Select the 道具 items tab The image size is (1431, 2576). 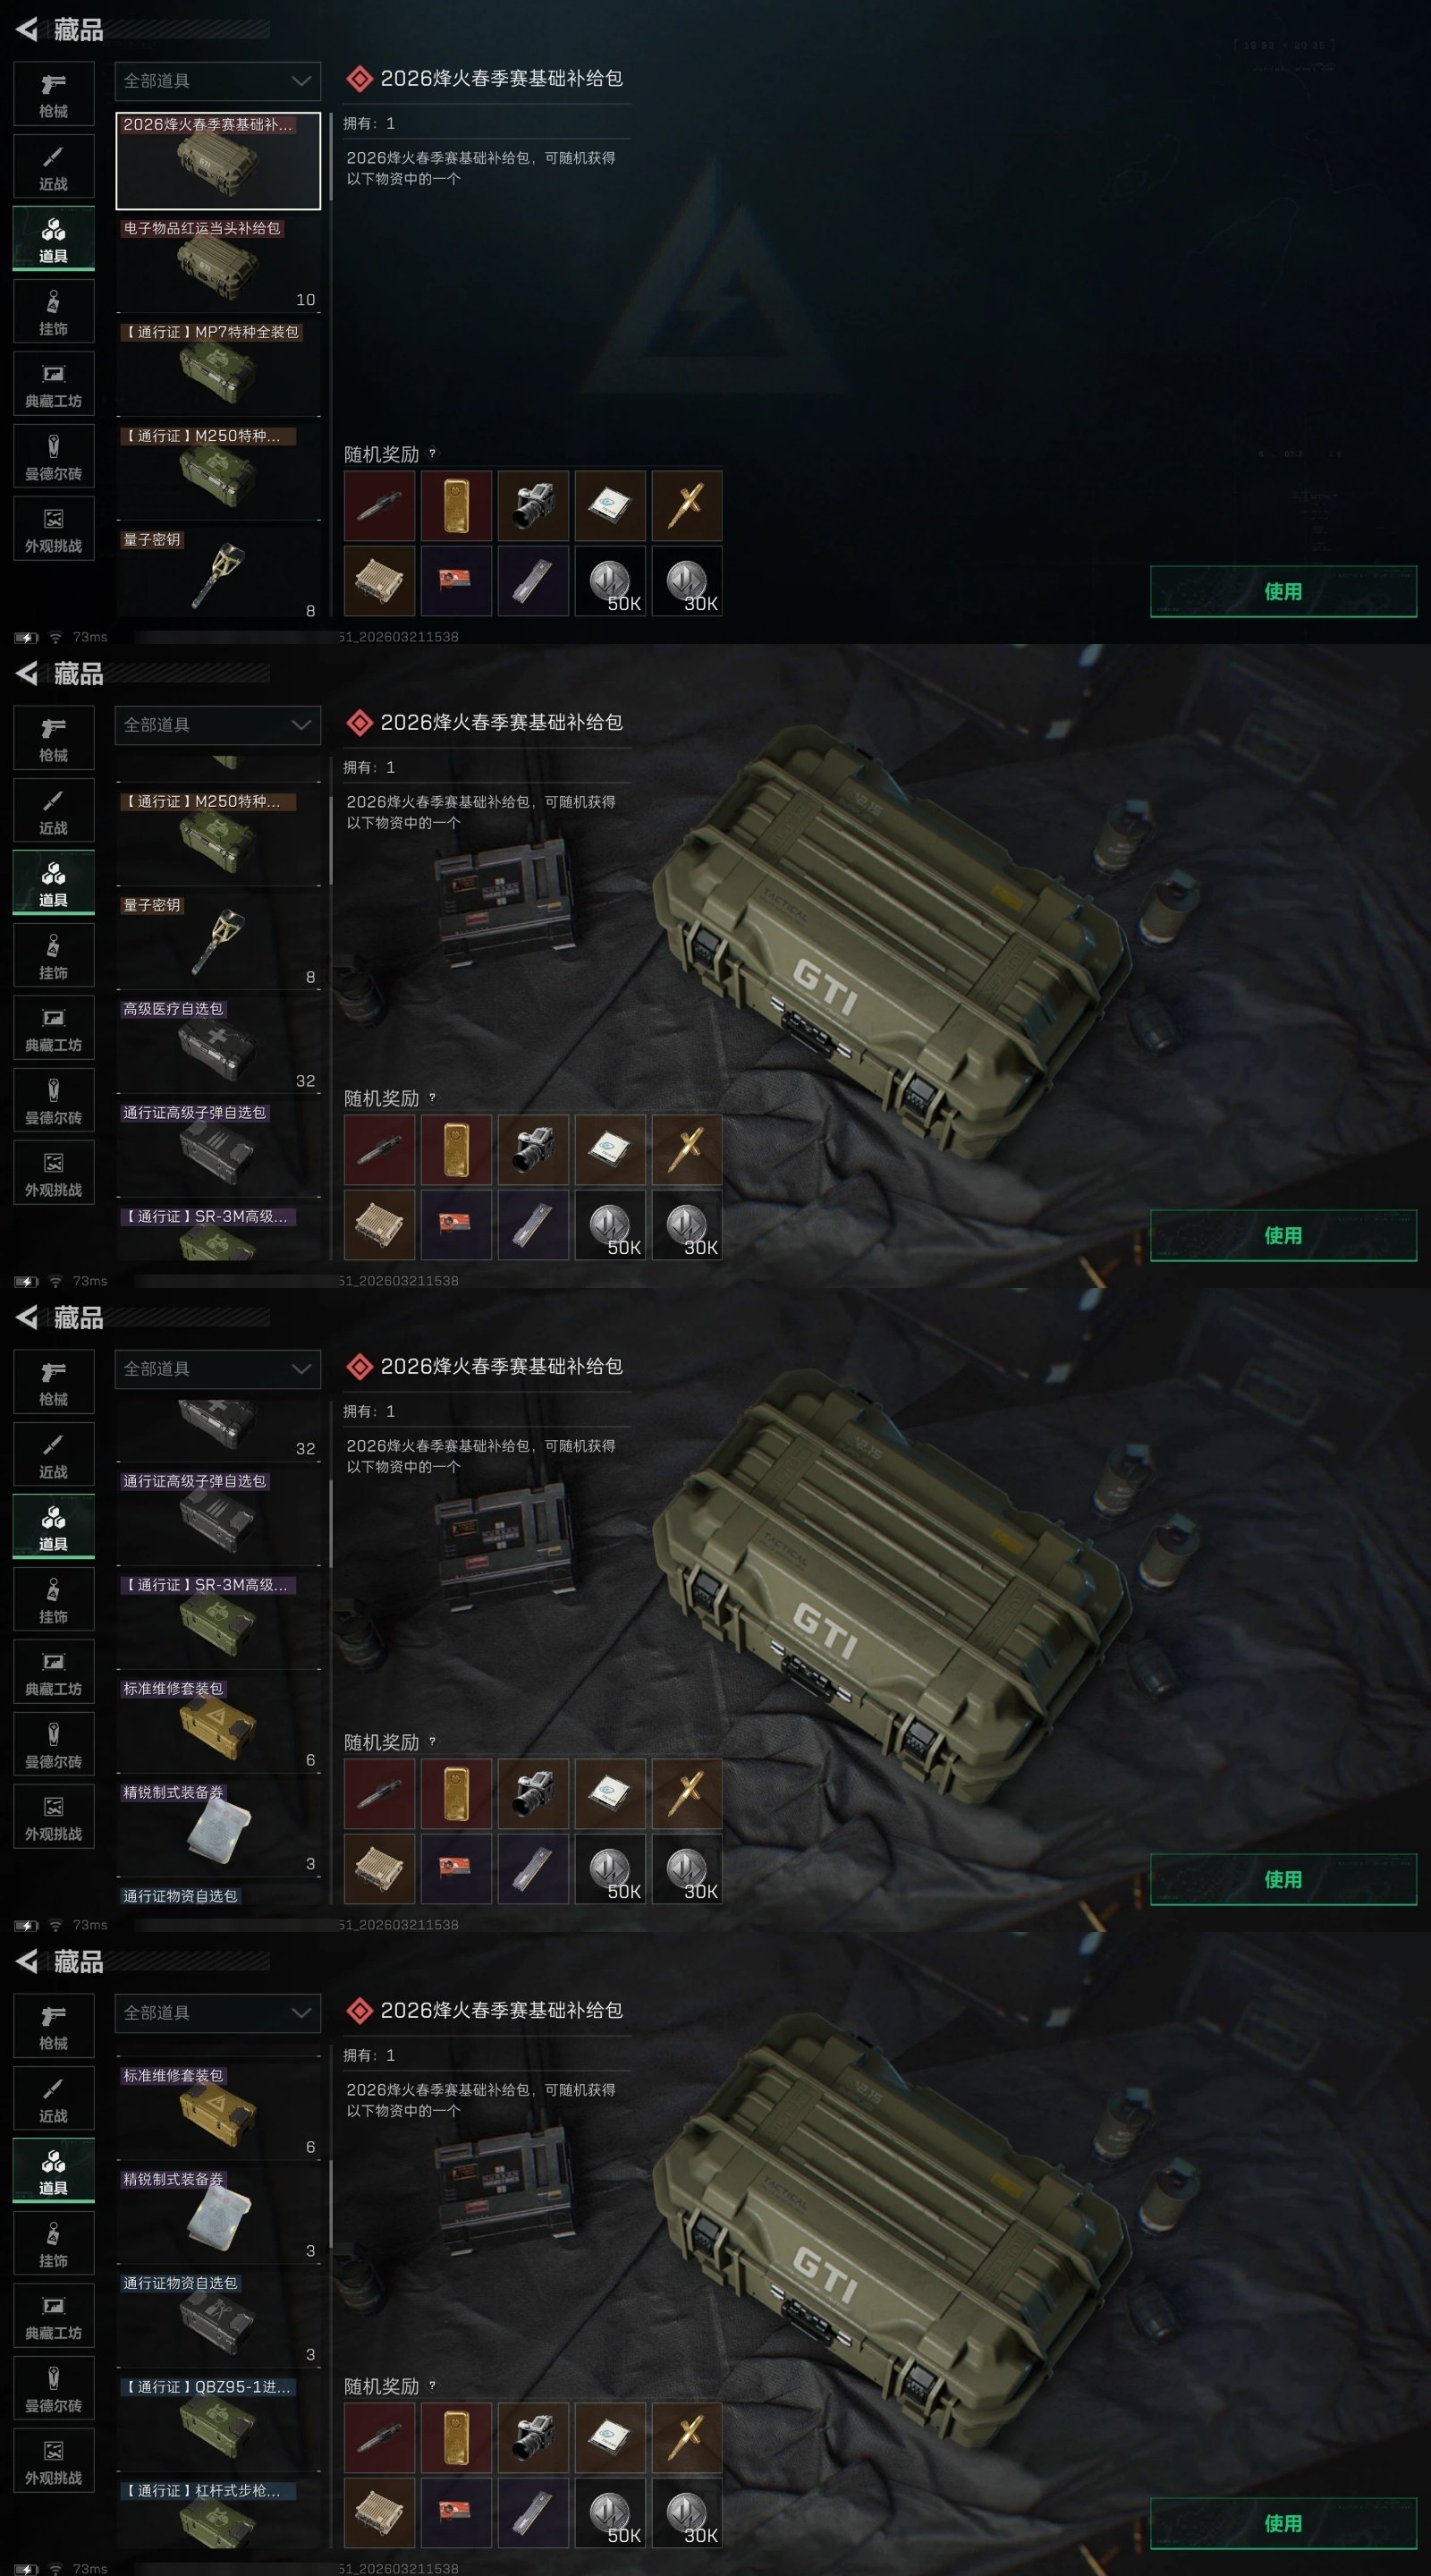coord(54,239)
